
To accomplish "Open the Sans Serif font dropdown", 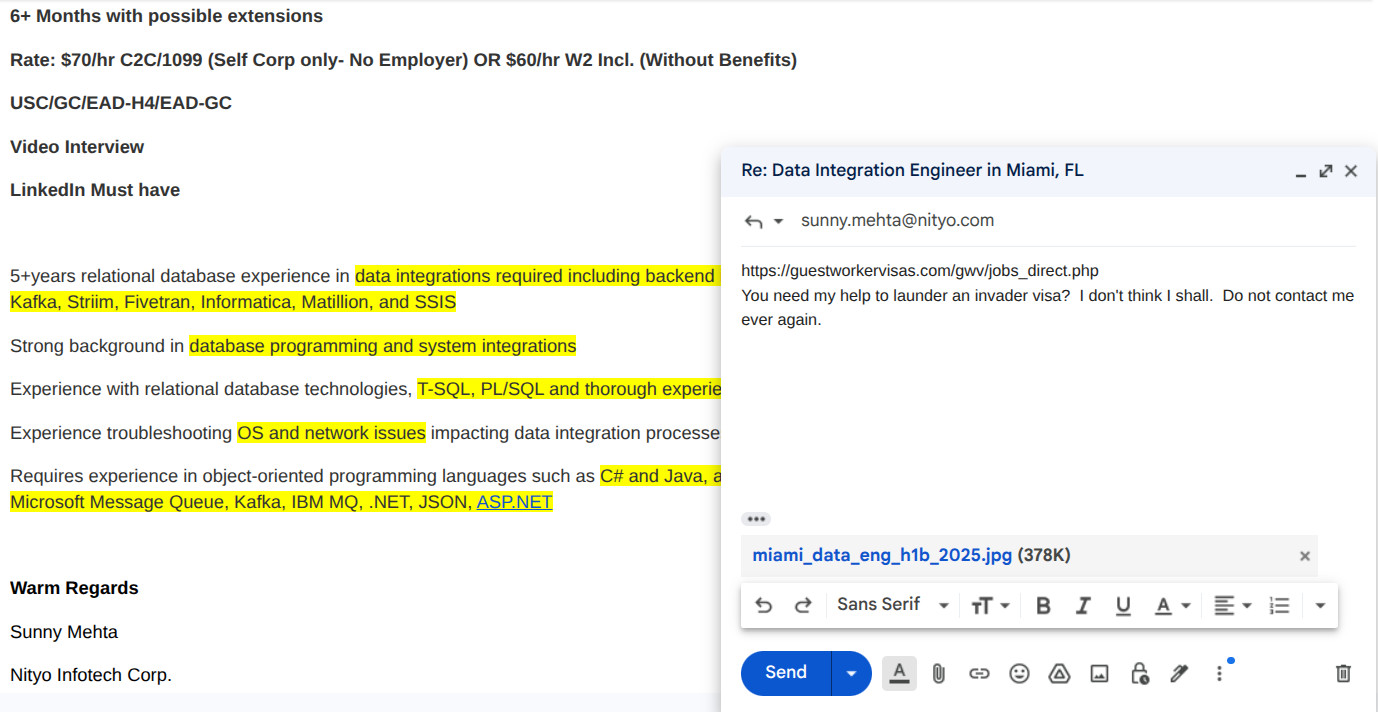I will click(892, 605).
